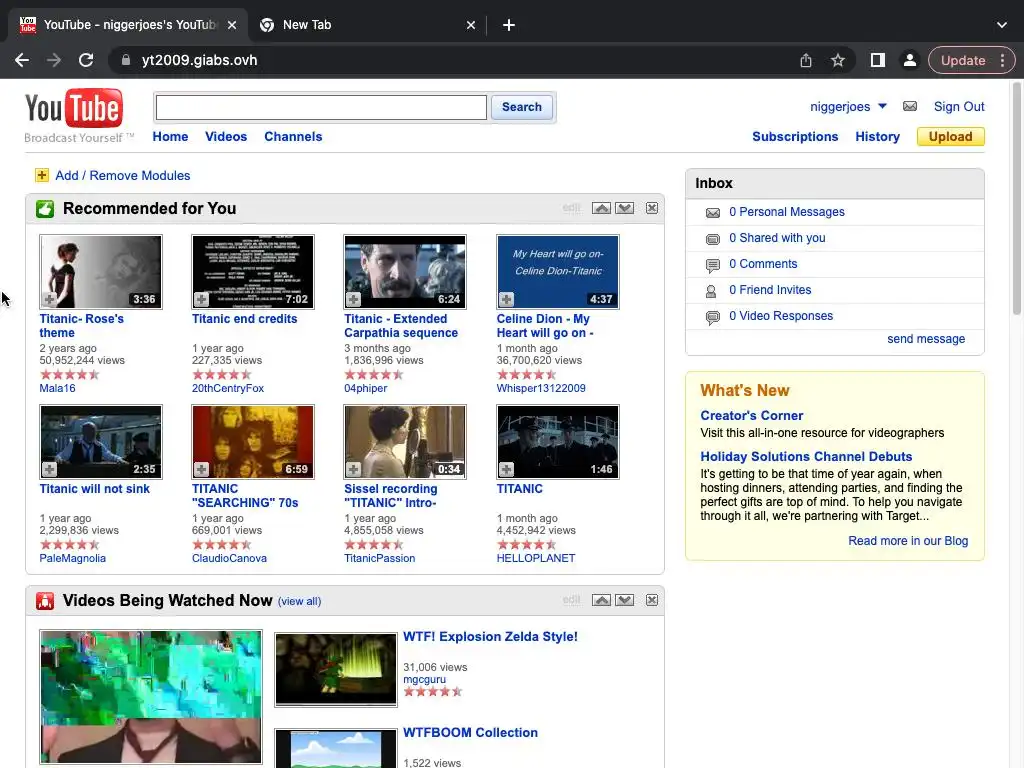This screenshot has height=768, width=1024.
Task: Click the Personal Messages envelope icon
Action: [712, 213]
